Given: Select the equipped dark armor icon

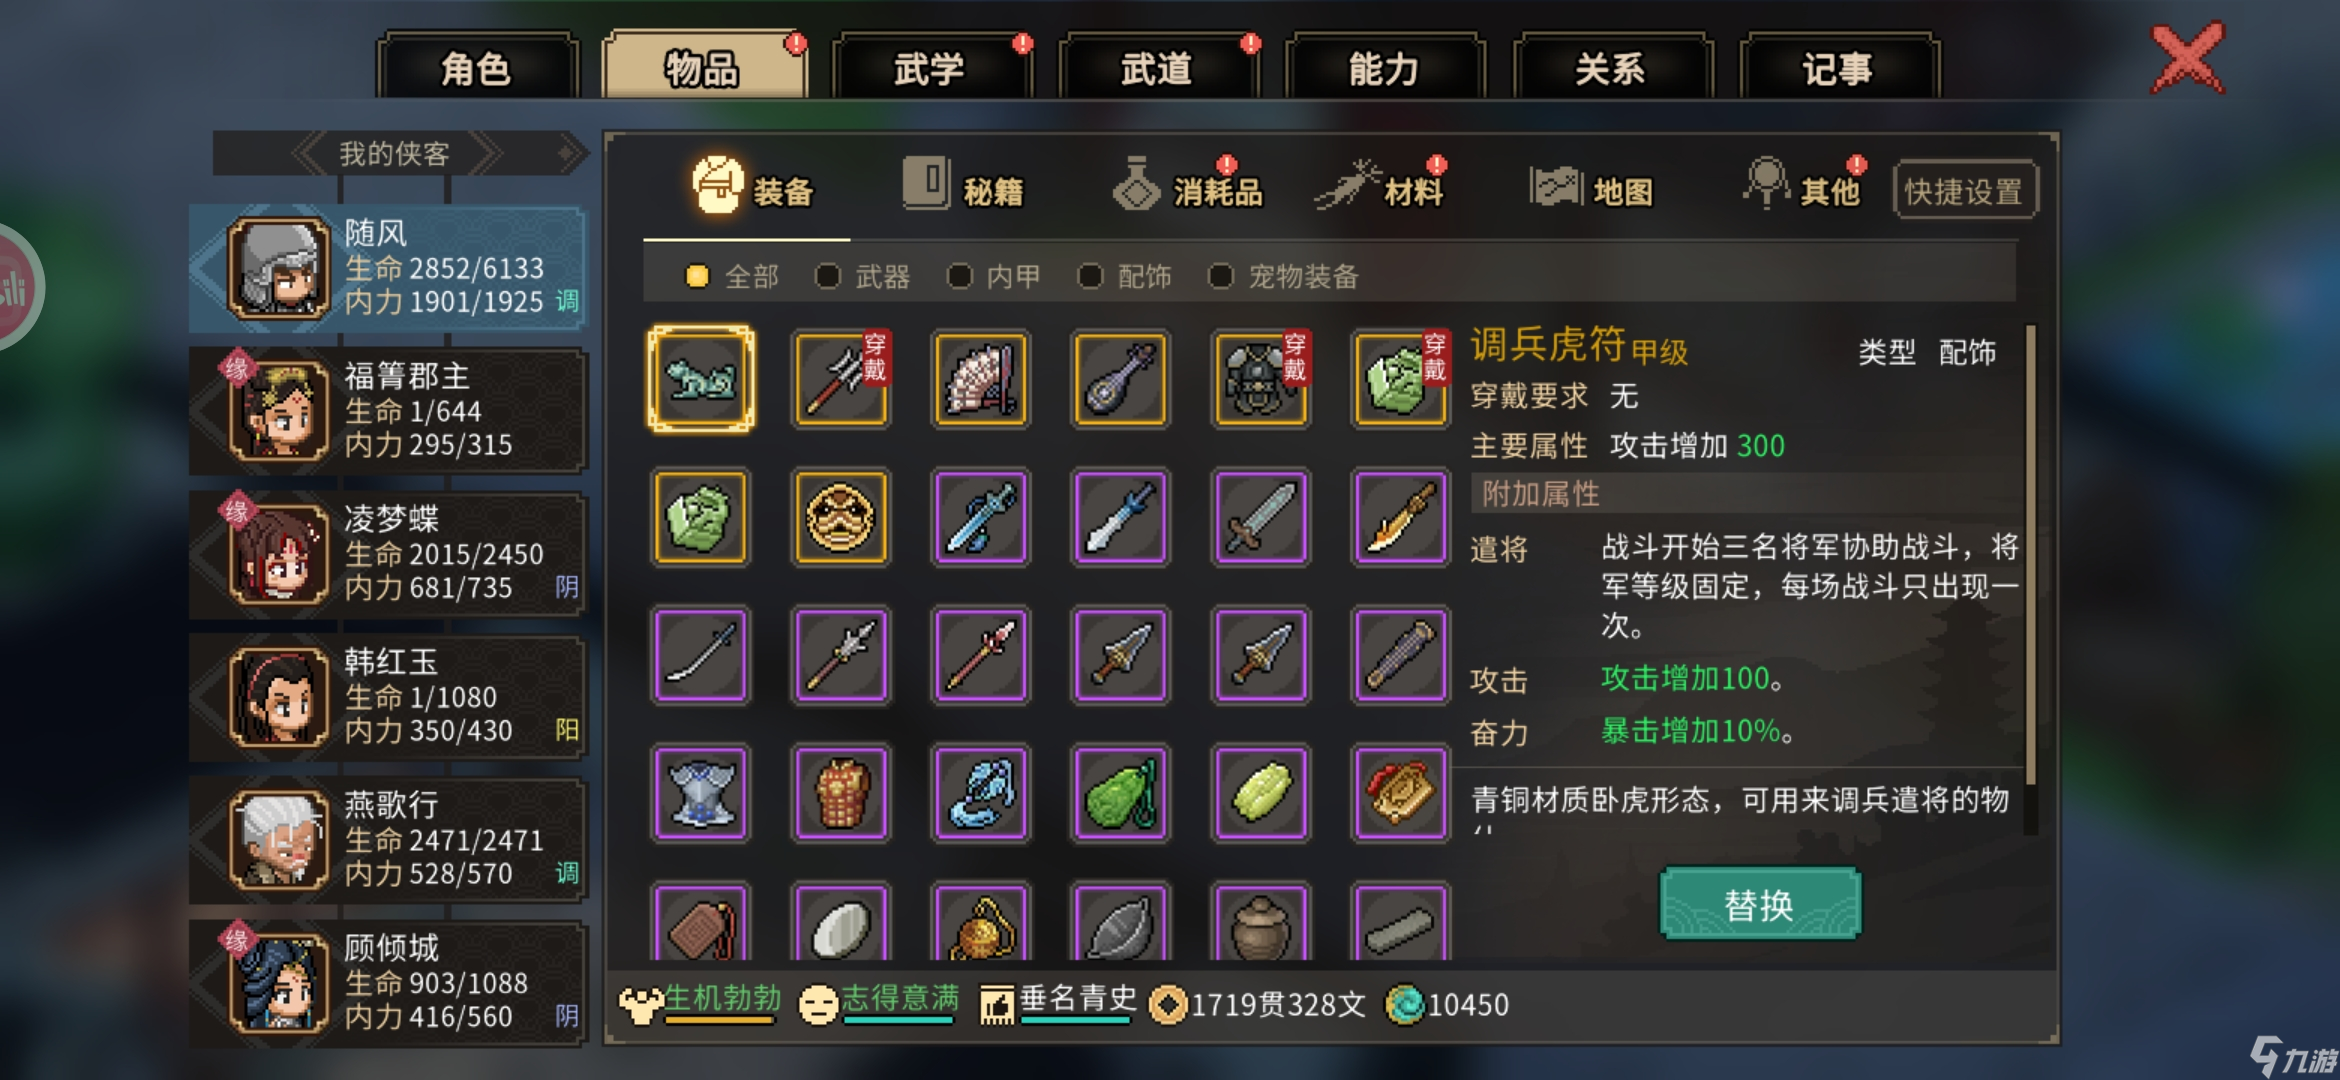Looking at the screenshot, I should pyautogui.click(x=1261, y=379).
